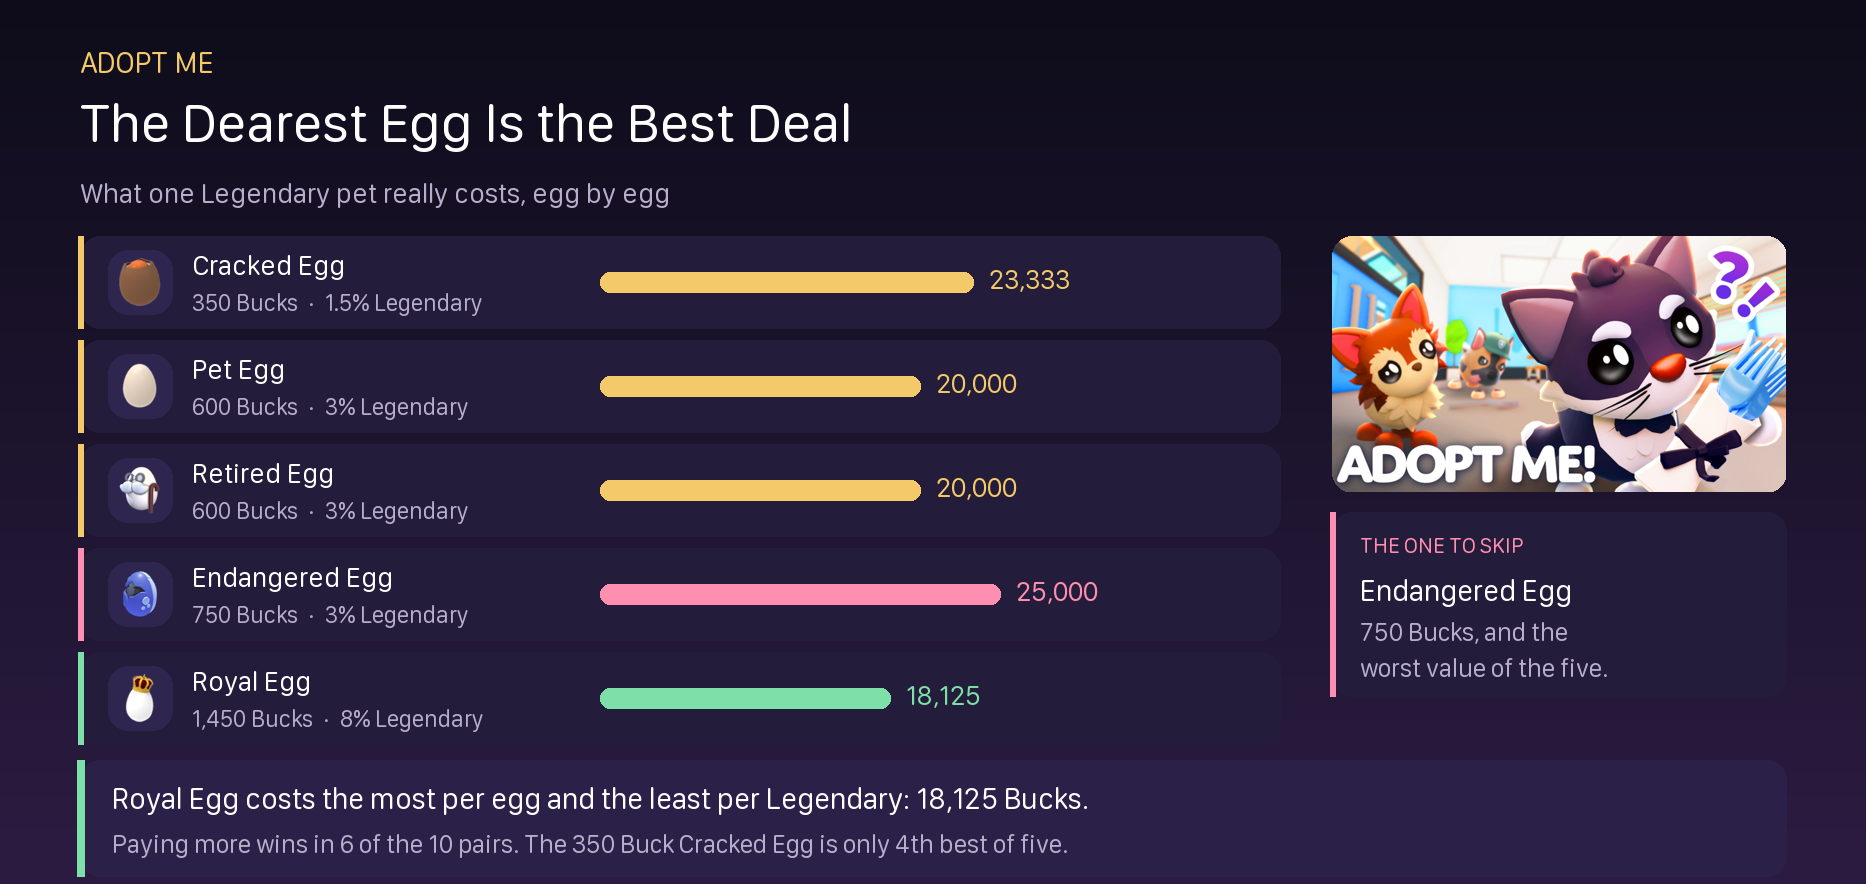
Task: Click the crowned Royal Egg icon
Action: pos(140,698)
